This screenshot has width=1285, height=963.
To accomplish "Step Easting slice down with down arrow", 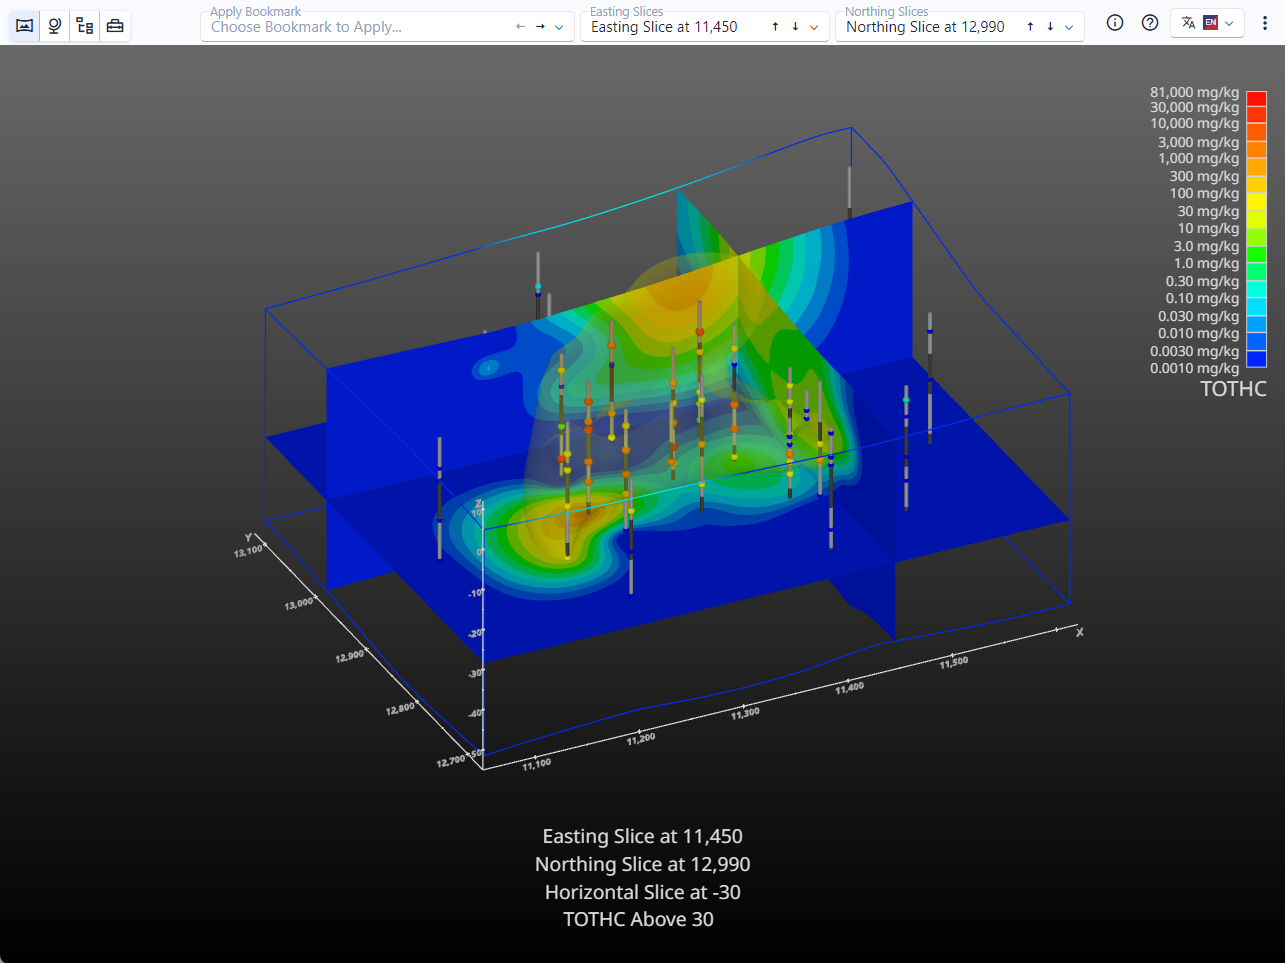I will click(x=795, y=27).
